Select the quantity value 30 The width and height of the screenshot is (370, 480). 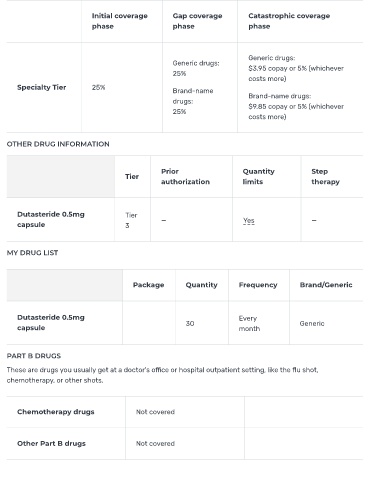click(x=190, y=323)
